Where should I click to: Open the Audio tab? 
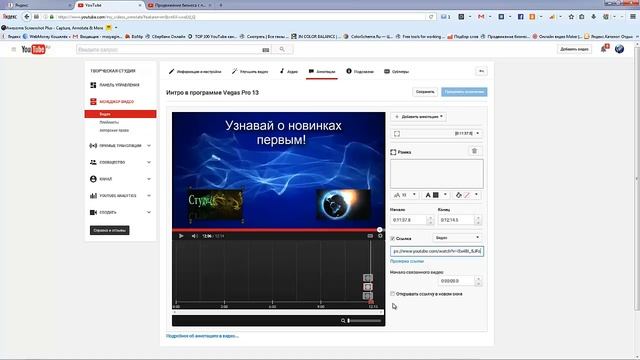pos(289,71)
